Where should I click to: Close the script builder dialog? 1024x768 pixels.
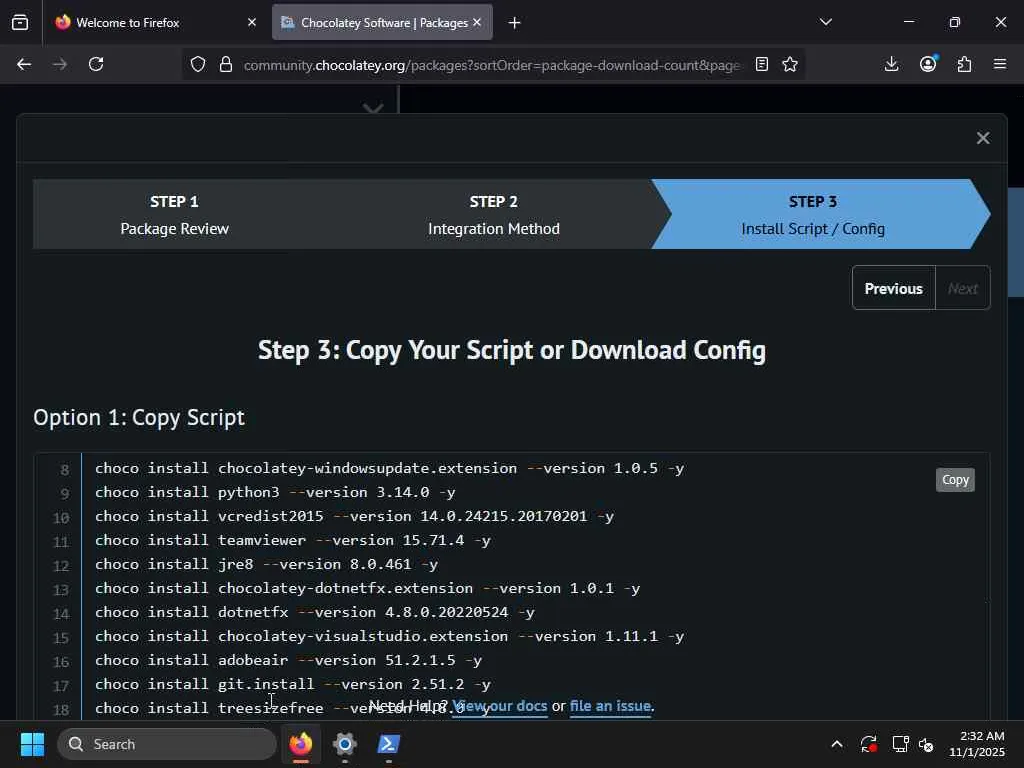983,138
